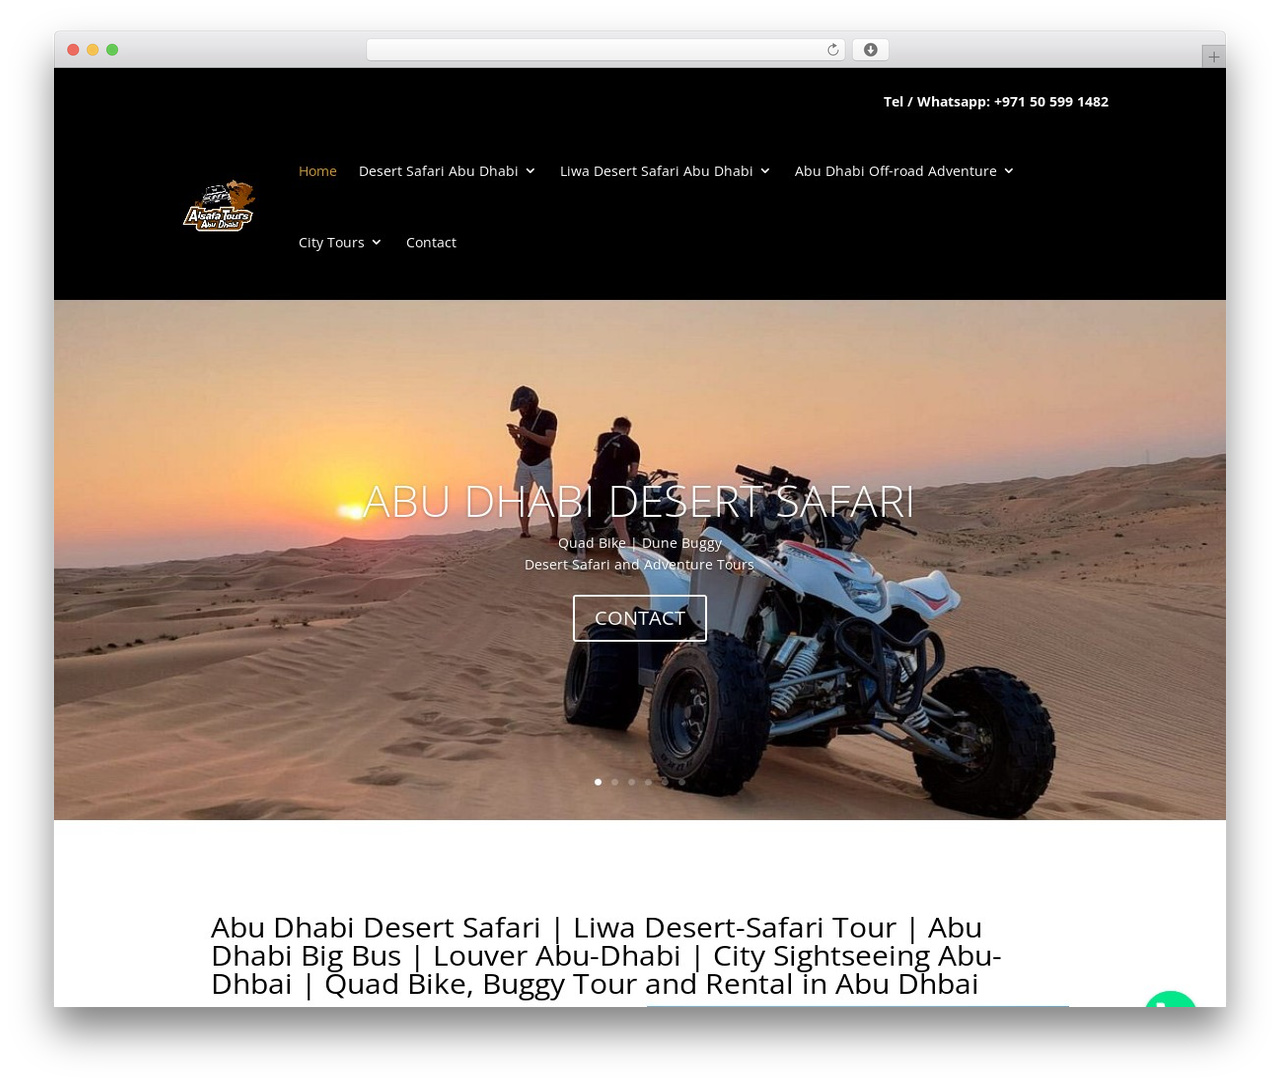
Task: Open Abu Dhabi Off-road Adventure menu
Action: point(895,171)
